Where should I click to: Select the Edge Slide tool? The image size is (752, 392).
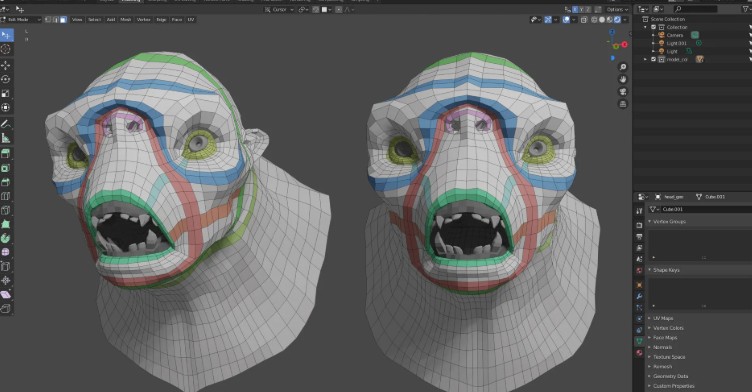(6, 267)
